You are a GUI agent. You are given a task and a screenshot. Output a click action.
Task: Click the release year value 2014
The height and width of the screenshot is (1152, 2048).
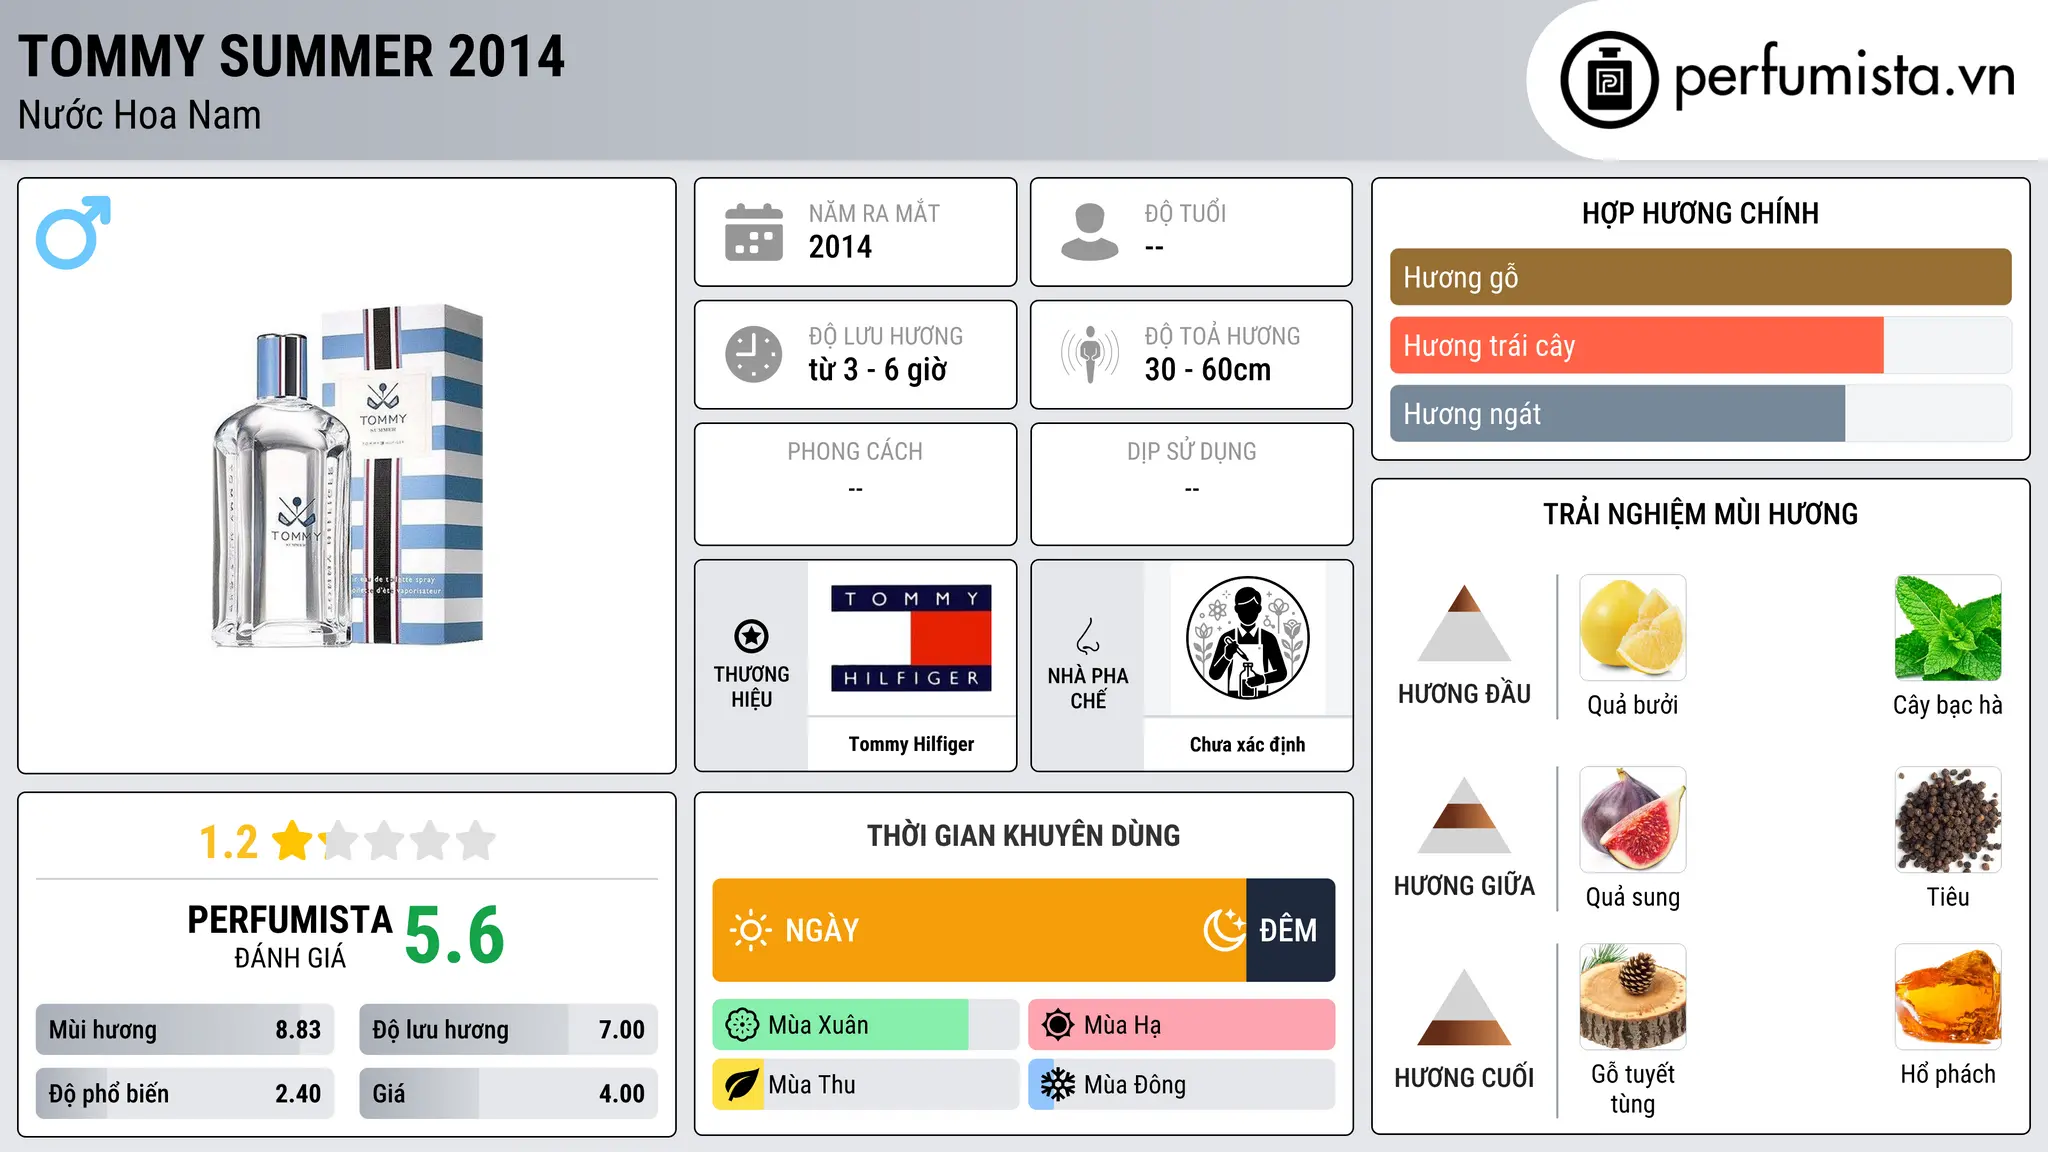pyautogui.click(x=840, y=247)
